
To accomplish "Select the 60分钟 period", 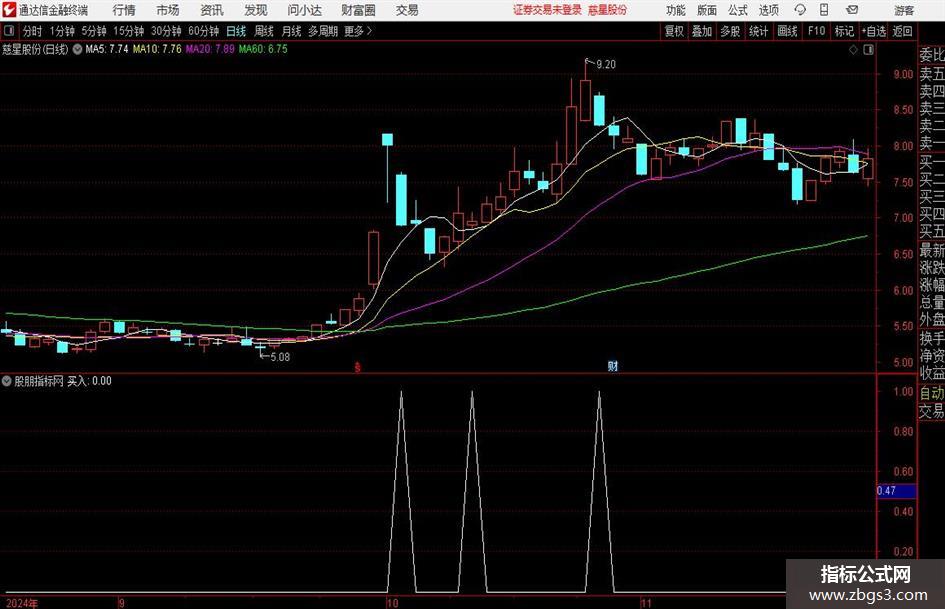I will pos(203,31).
